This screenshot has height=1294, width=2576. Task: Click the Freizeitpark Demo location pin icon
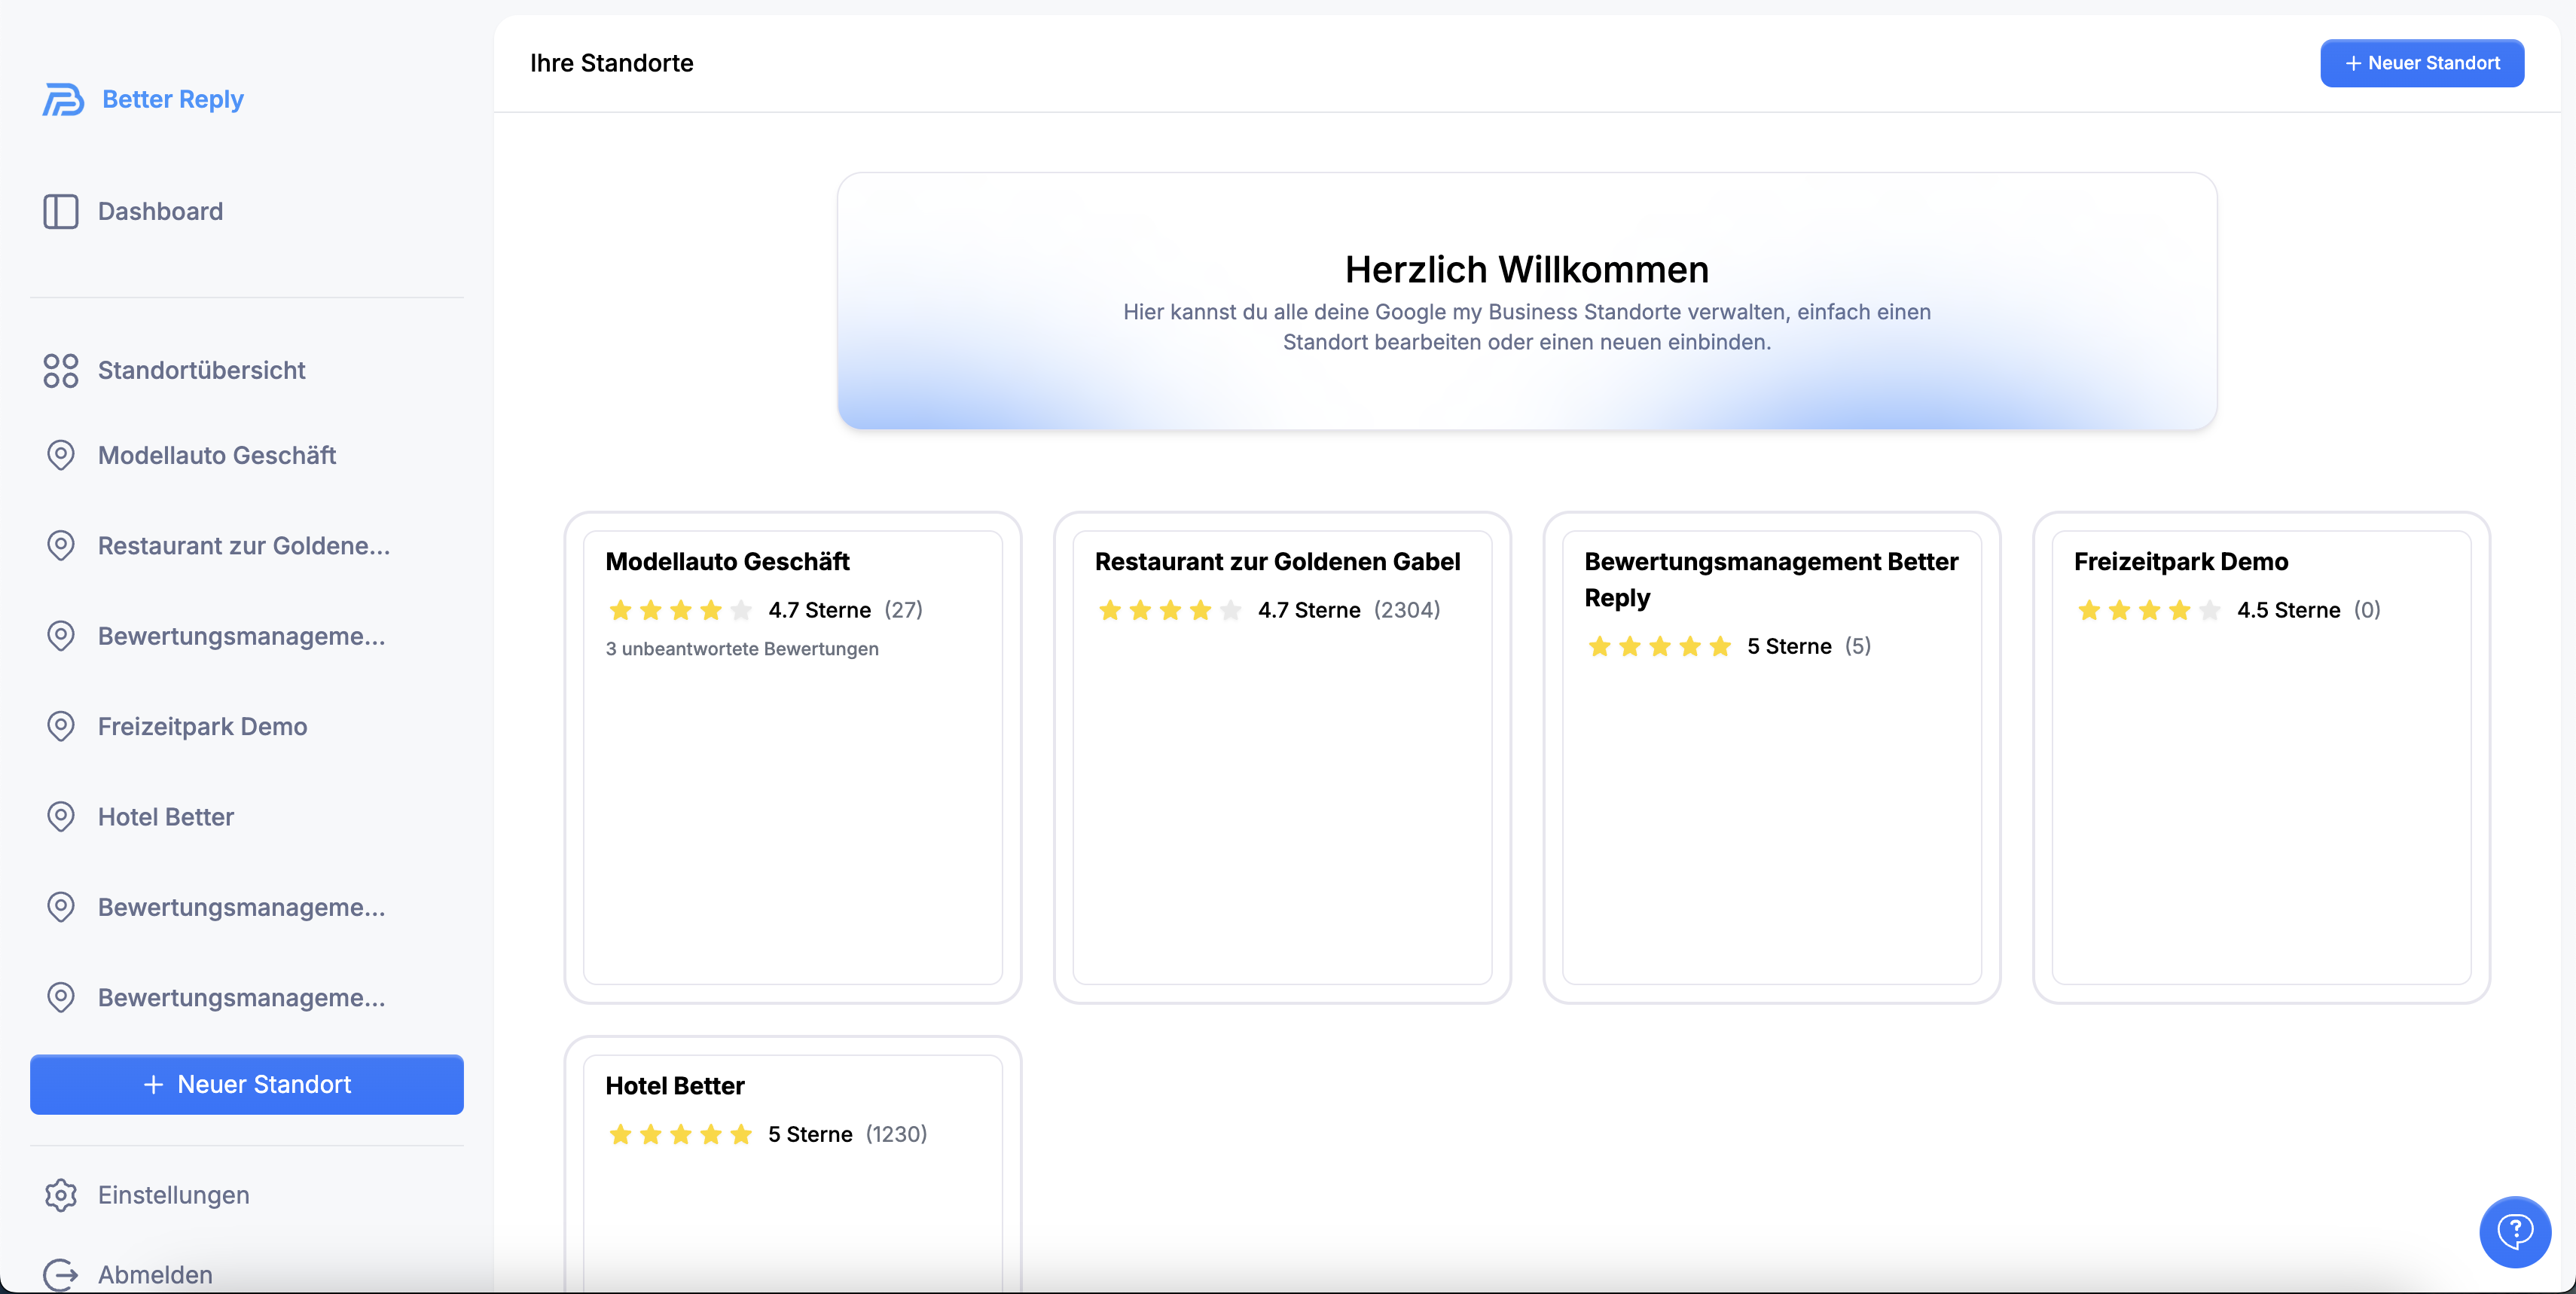point(61,726)
